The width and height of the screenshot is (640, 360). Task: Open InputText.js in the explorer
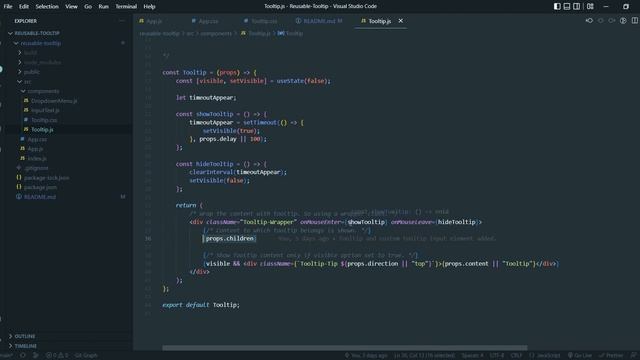point(45,110)
